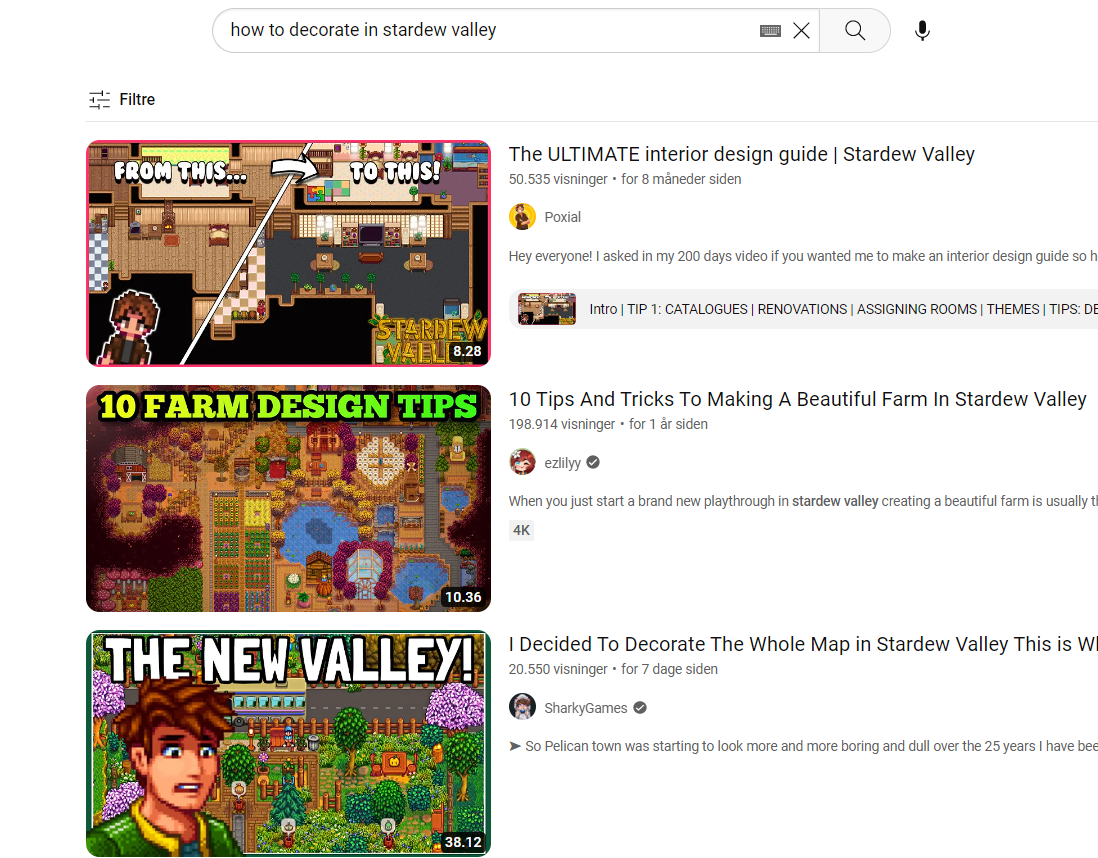
Task: Click the 8.28 duration badge
Action: [x=466, y=351]
